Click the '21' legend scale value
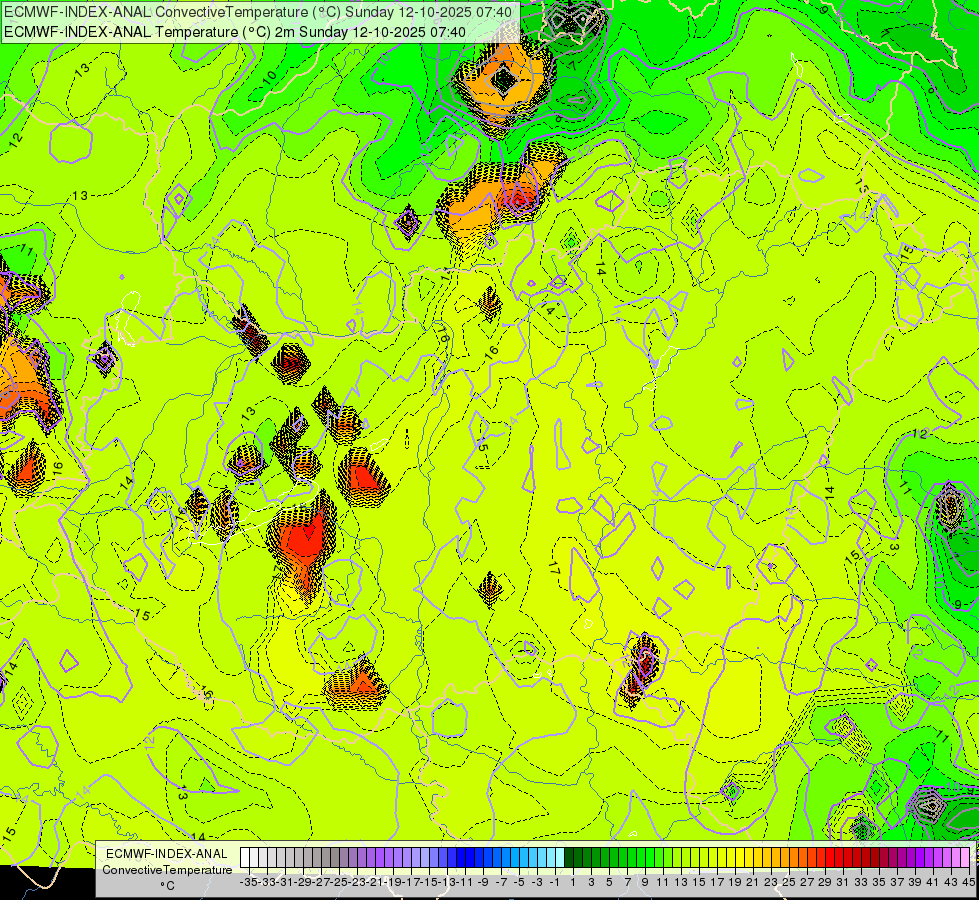The height and width of the screenshot is (900, 979). pos(753,882)
